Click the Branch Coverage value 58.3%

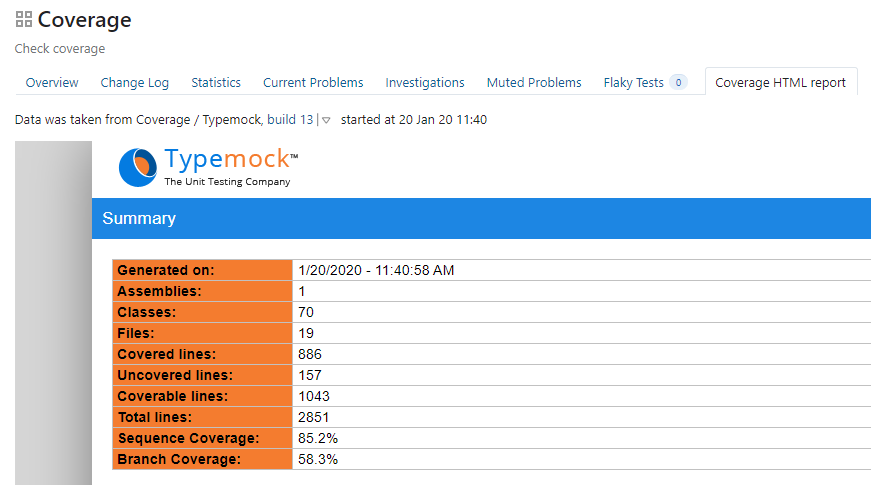318,459
